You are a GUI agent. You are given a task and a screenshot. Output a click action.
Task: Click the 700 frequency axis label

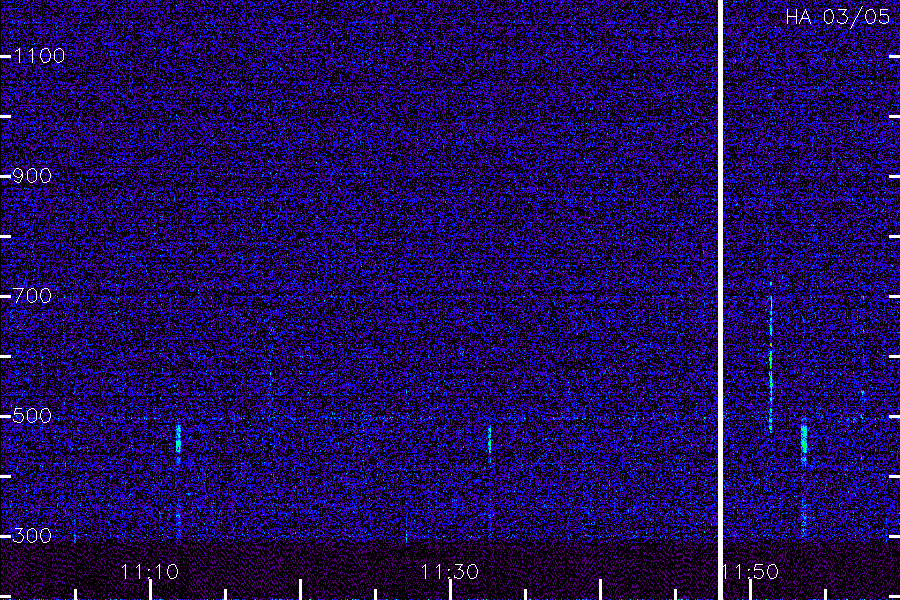[x=32, y=296]
